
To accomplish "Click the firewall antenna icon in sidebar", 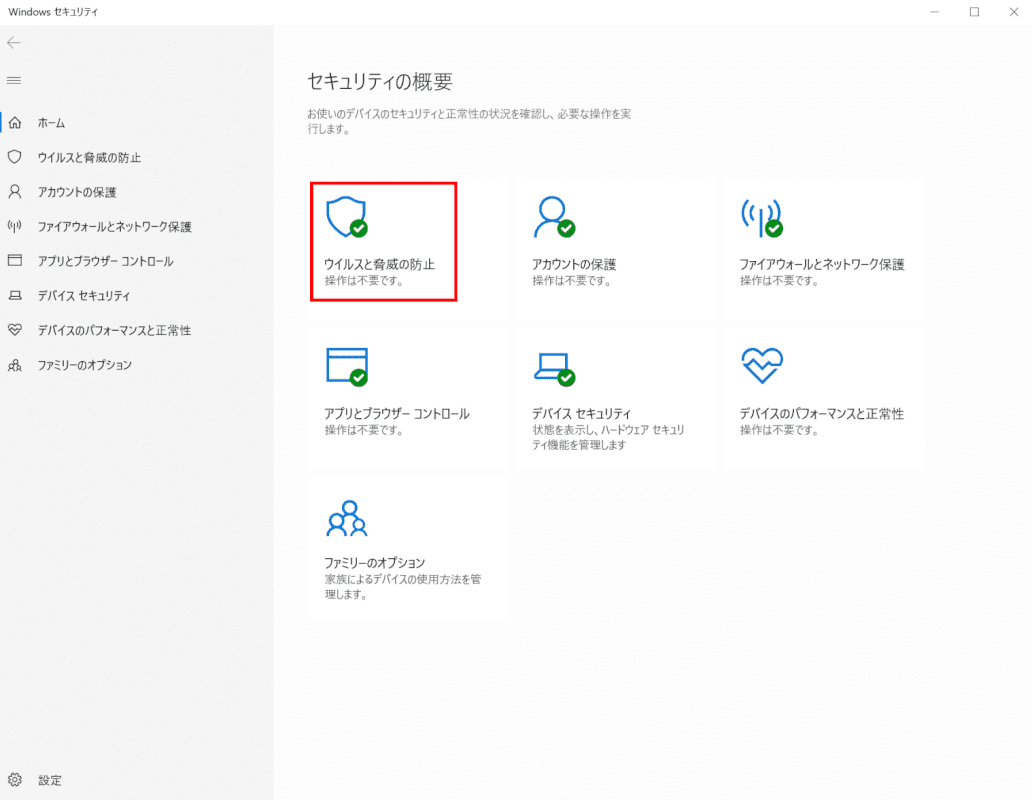I will [x=14, y=226].
